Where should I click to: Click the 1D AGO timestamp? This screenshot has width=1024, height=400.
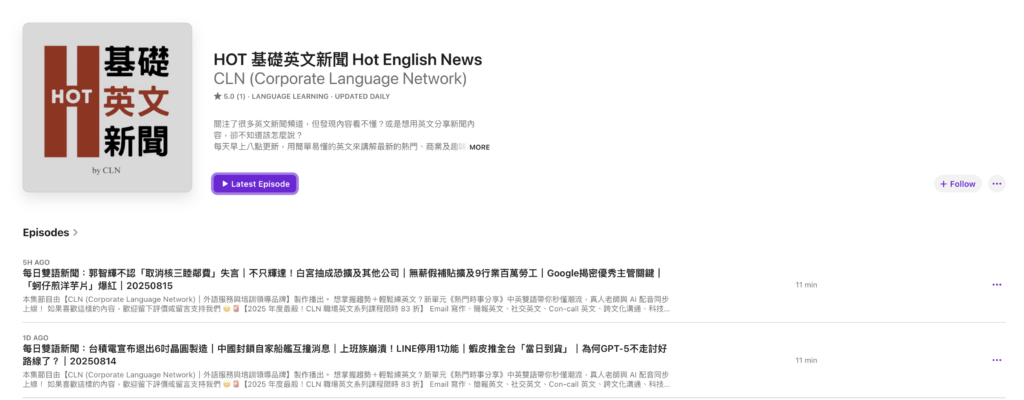pyautogui.click(x=36, y=338)
